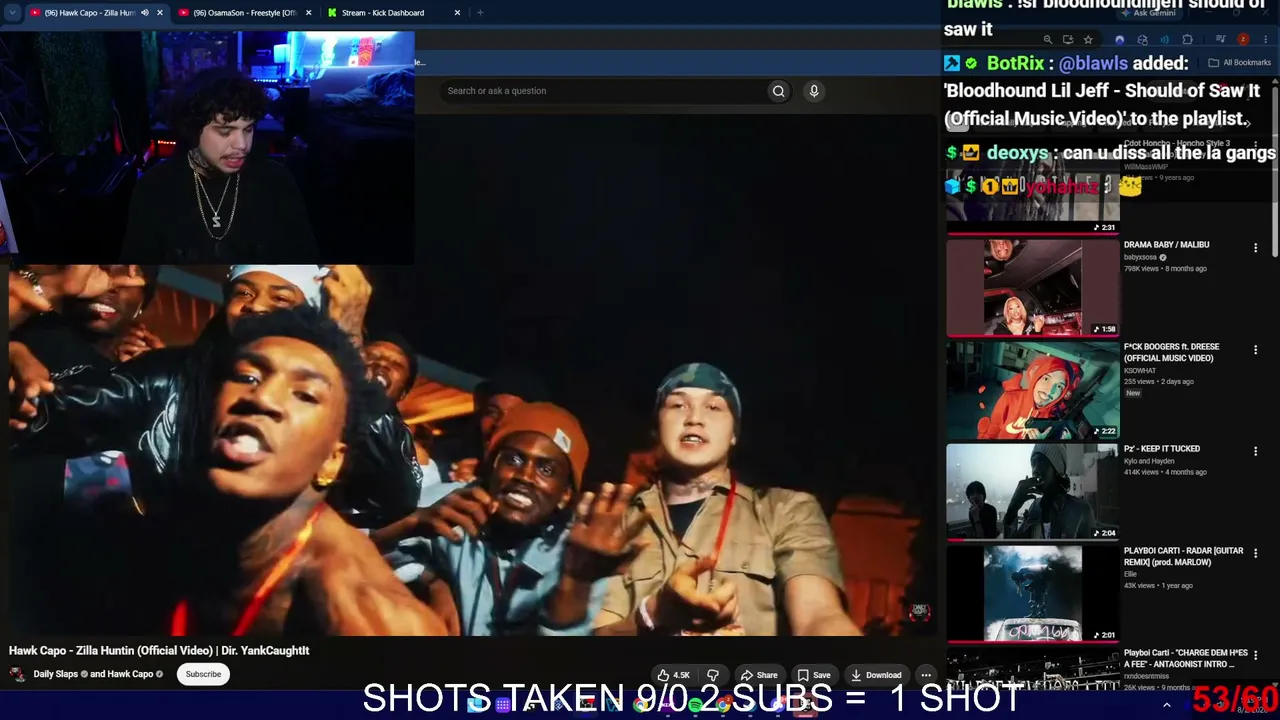The width and height of the screenshot is (1280, 720).
Task: Open the red Z profile avatar
Action: click(x=1243, y=40)
